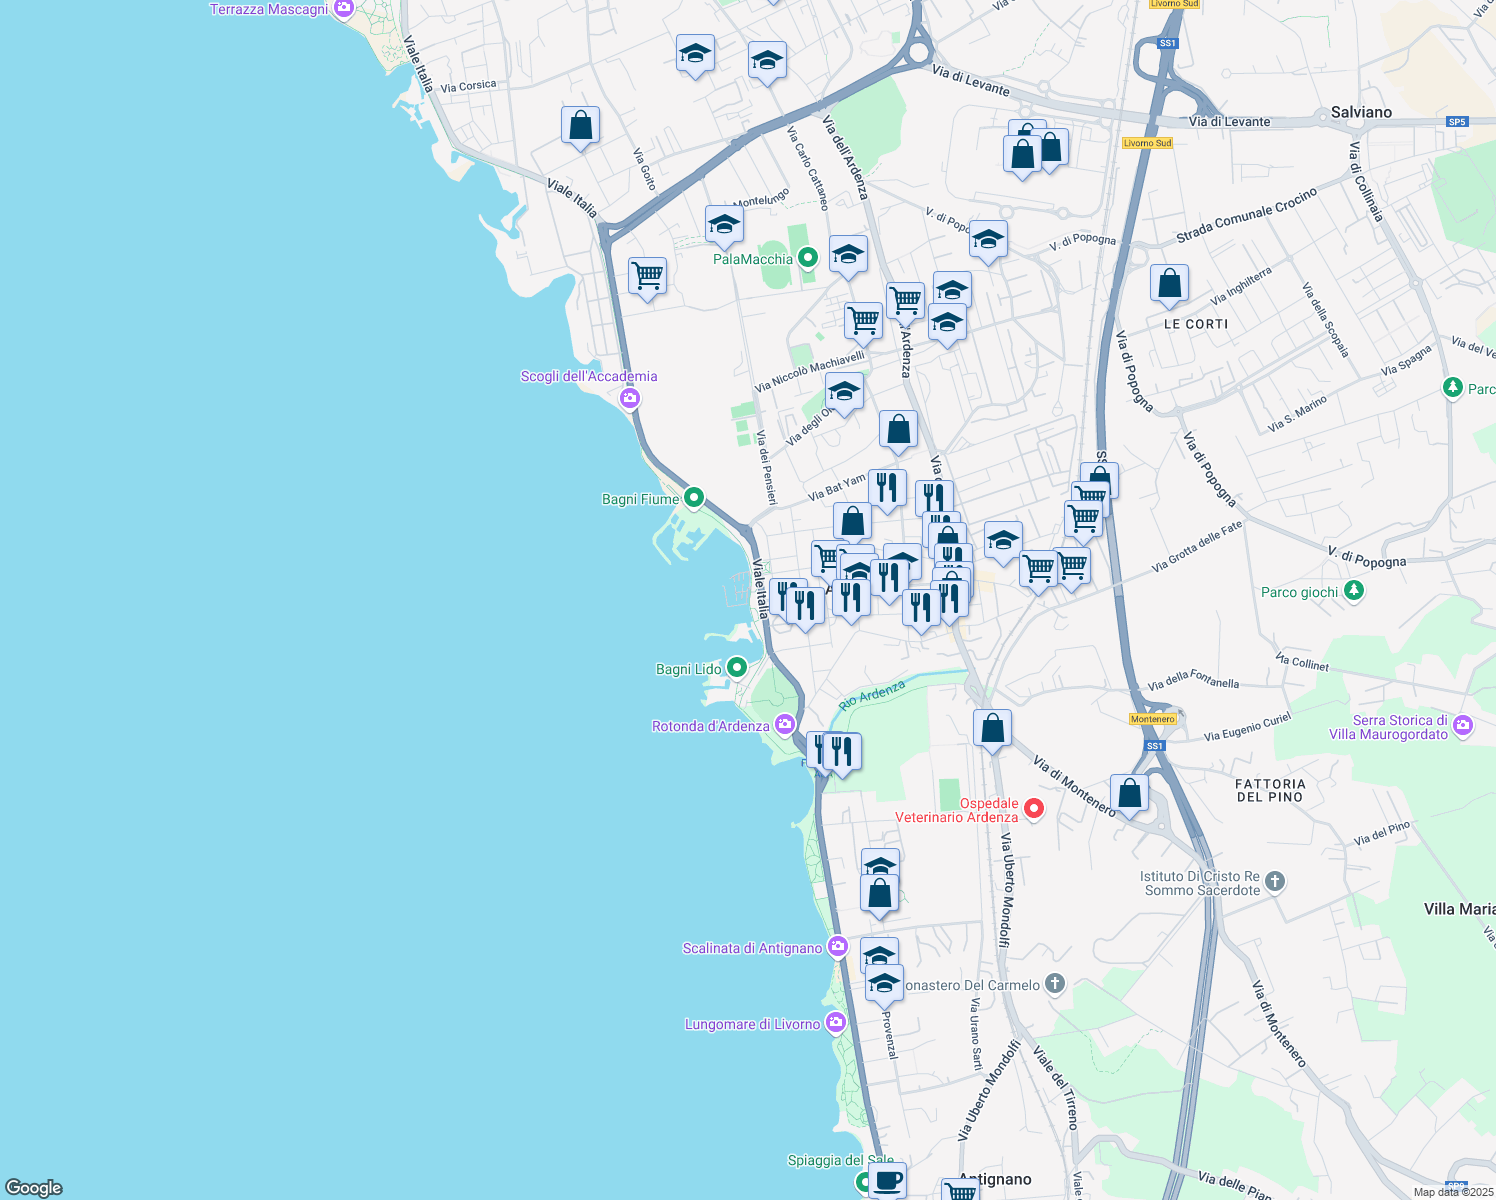
Task: Click the school pin right of PalaMacchia
Action: [x=848, y=257]
